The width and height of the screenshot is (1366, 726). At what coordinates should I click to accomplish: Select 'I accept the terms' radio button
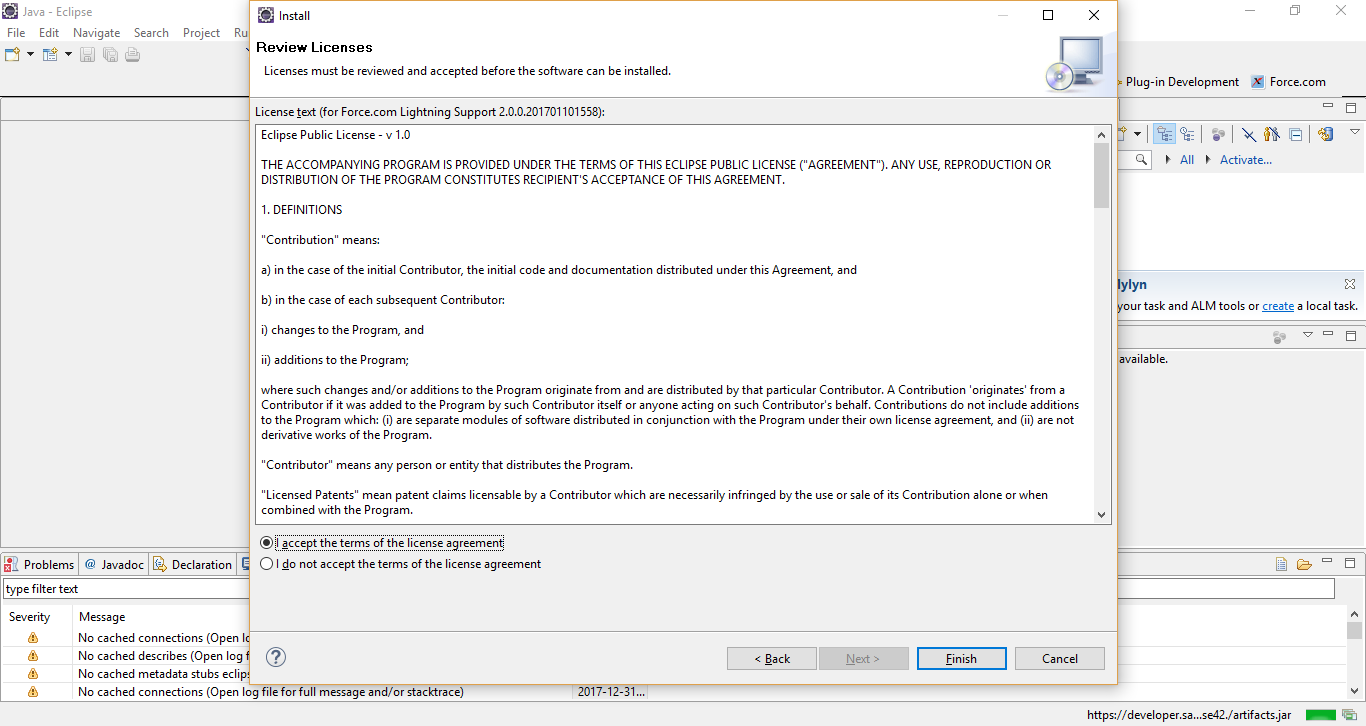[266, 543]
